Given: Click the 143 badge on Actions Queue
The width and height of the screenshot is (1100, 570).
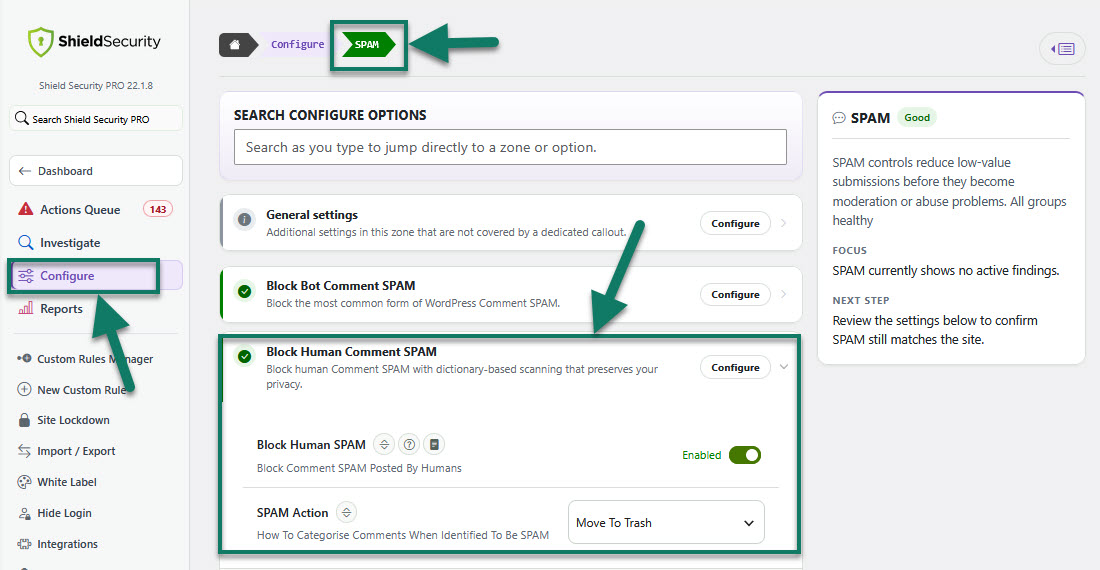Looking at the screenshot, I should click(x=158, y=209).
